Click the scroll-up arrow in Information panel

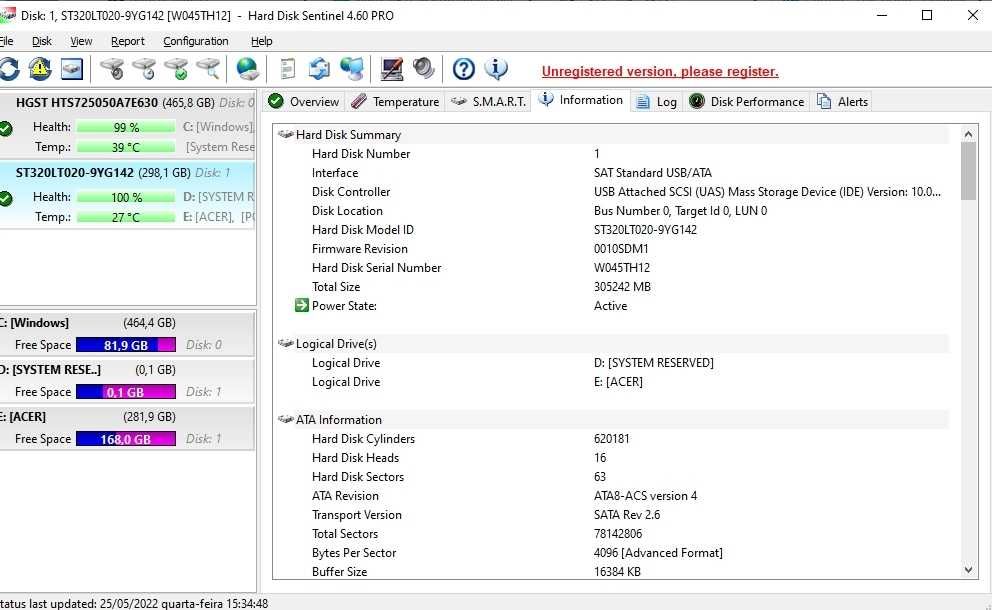pyautogui.click(x=968, y=134)
